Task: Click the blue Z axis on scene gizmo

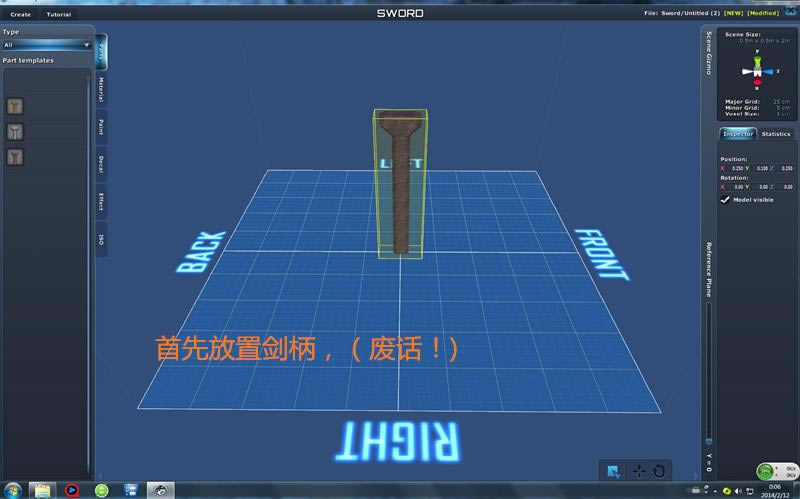Action: [770, 72]
